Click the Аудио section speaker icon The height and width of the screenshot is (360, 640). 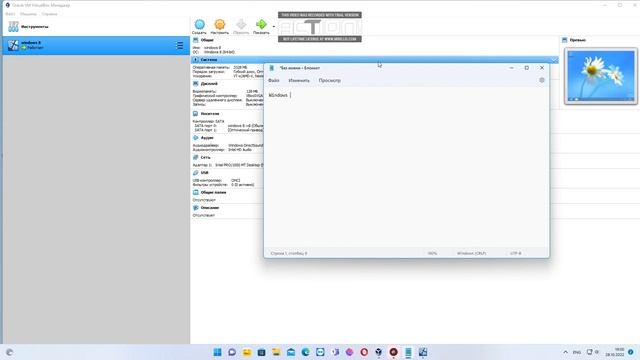click(x=196, y=138)
